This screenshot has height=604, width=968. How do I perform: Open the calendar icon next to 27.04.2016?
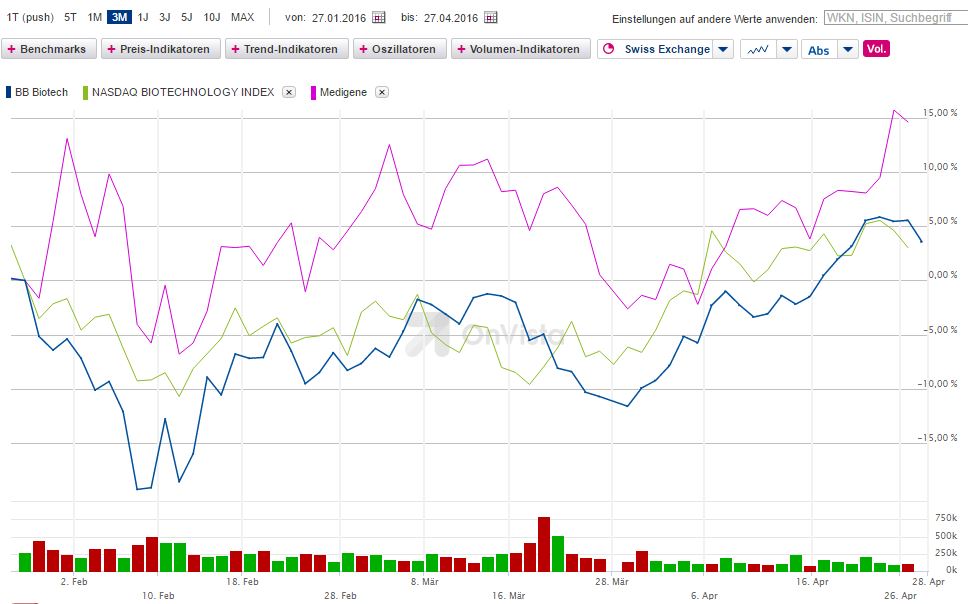pyautogui.click(x=490, y=17)
